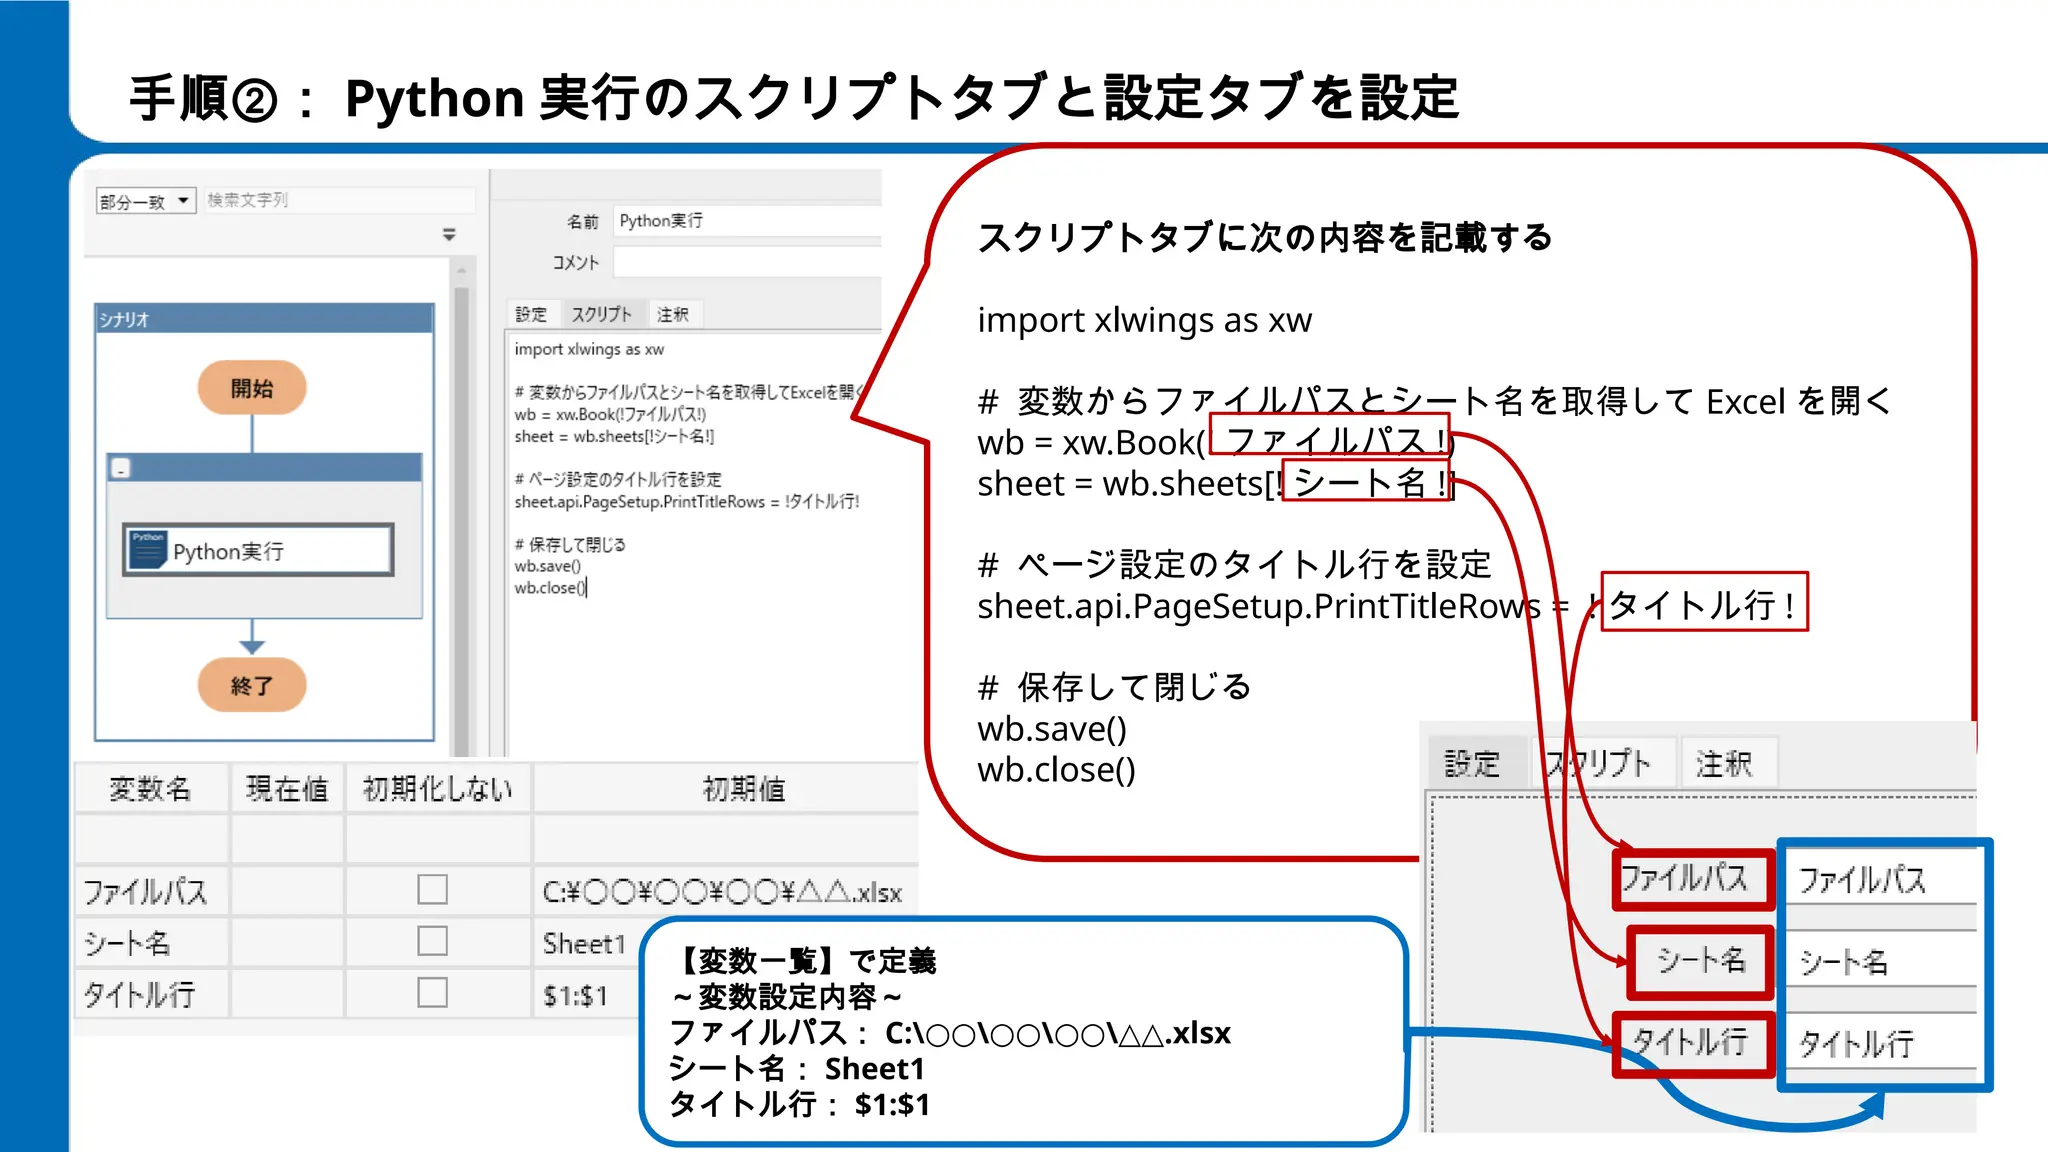Click the タイトル行 label in the settings panel
The height and width of the screenshot is (1152, 2048).
(x=1692, y=1043)
